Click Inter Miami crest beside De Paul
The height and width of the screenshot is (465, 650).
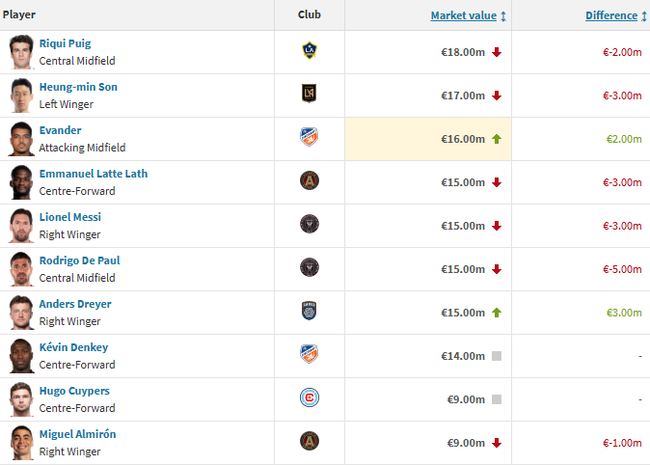tap(309, 268)
